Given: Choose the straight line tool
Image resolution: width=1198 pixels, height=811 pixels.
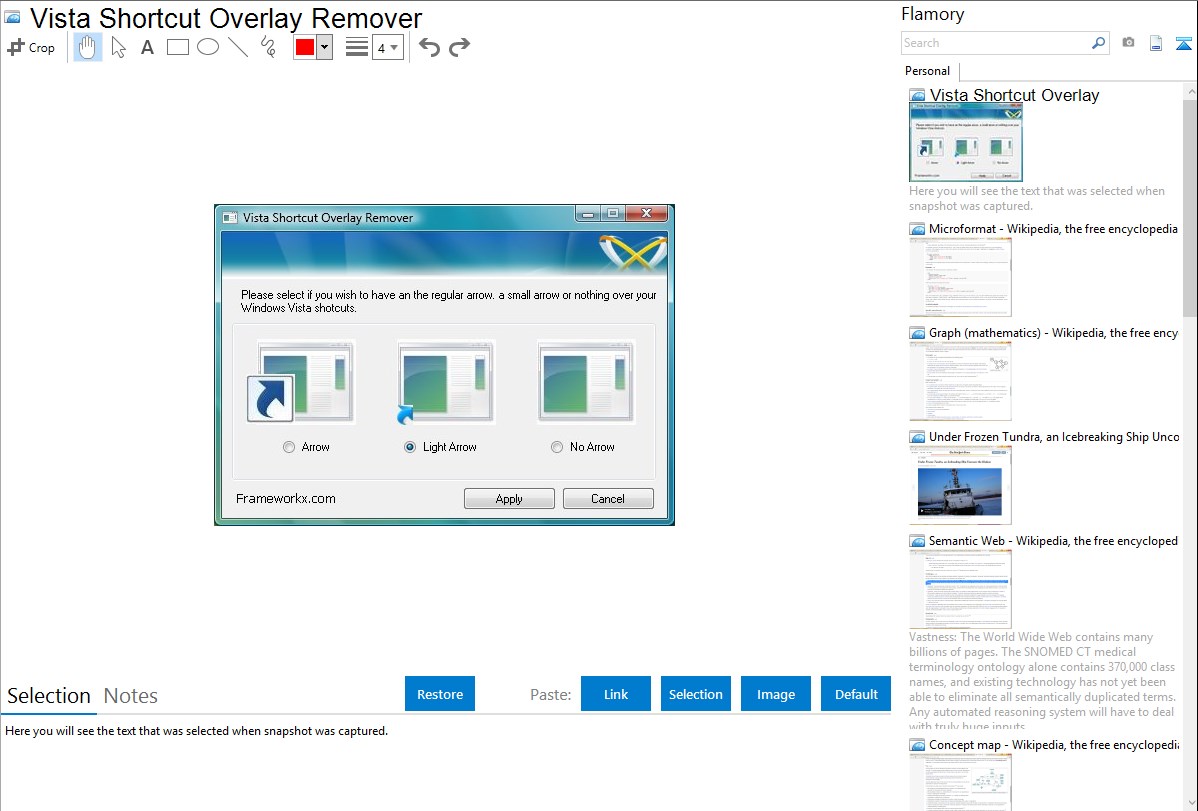Looking at the screenshot, I should point(238,47).
